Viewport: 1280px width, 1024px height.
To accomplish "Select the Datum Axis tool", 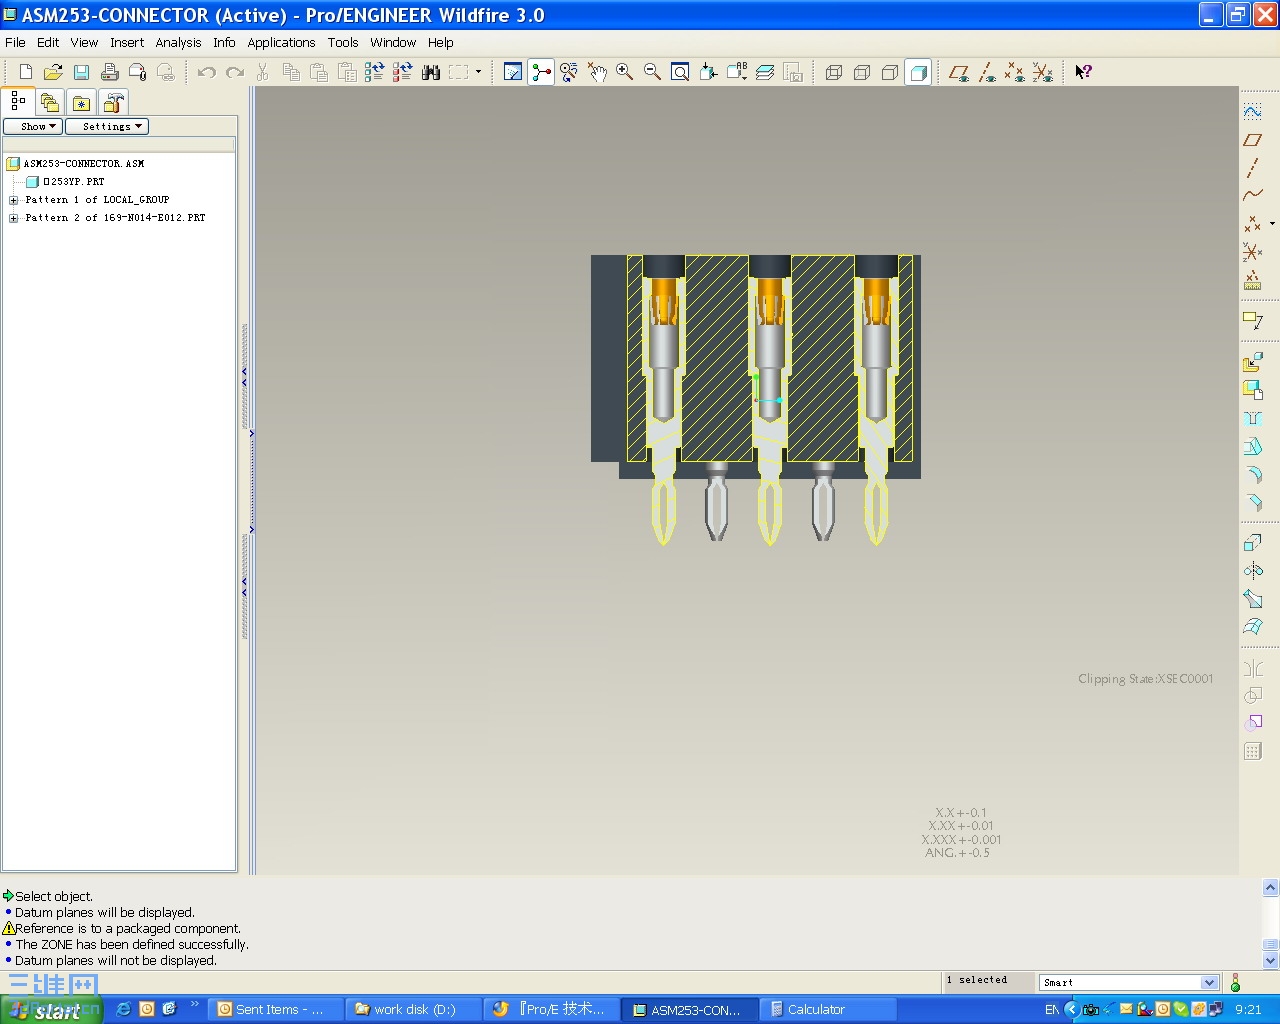I will 1253,169.
